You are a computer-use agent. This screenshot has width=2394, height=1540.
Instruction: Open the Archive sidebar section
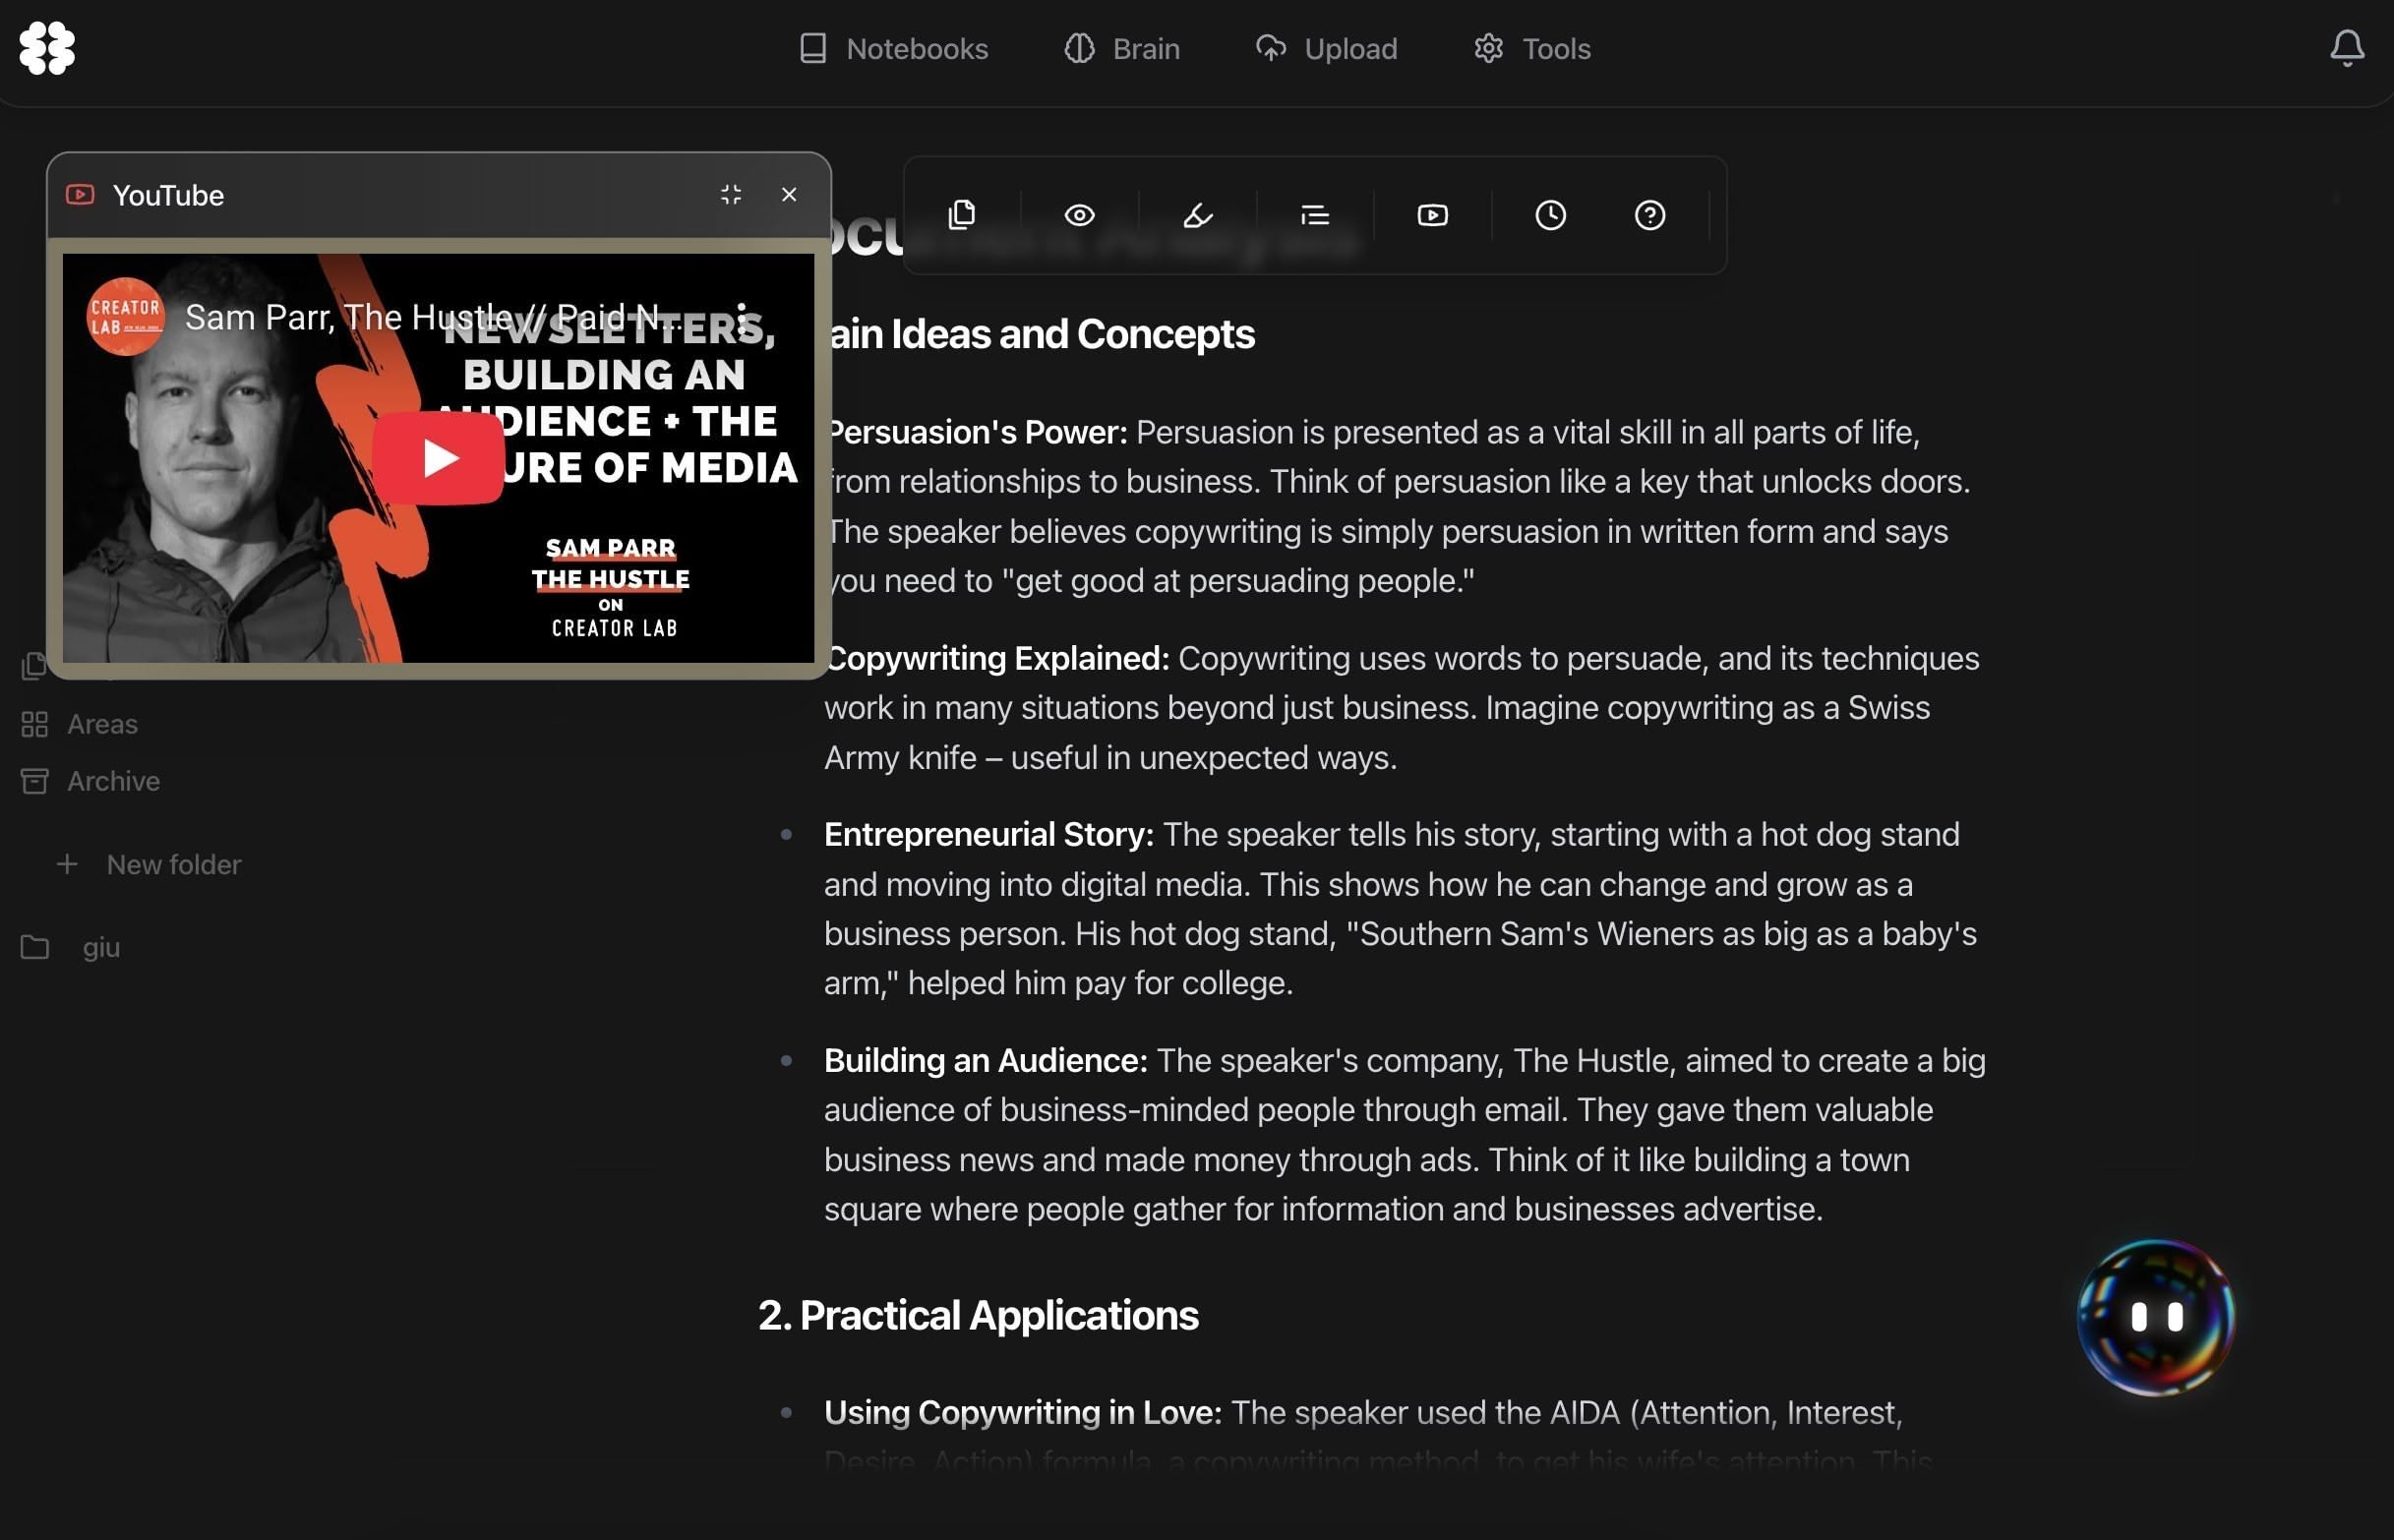pos(112,781)
